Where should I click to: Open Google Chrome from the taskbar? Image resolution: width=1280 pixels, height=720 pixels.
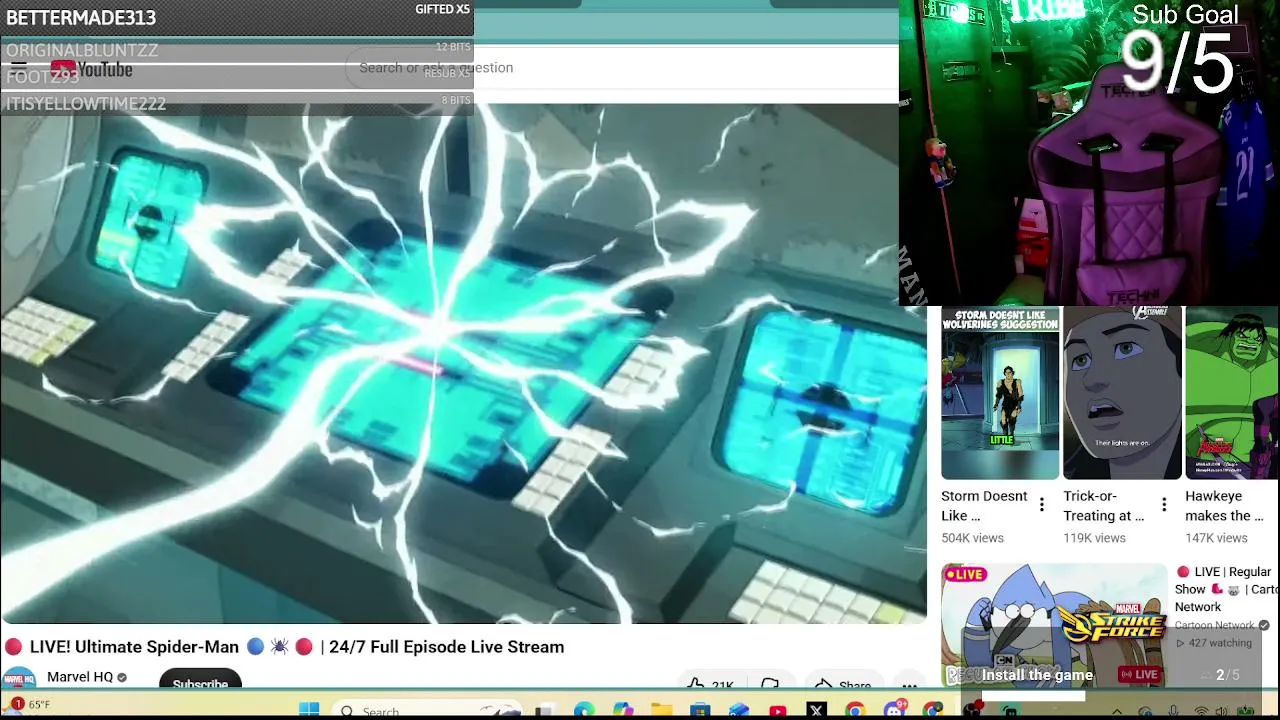[855, 711]
